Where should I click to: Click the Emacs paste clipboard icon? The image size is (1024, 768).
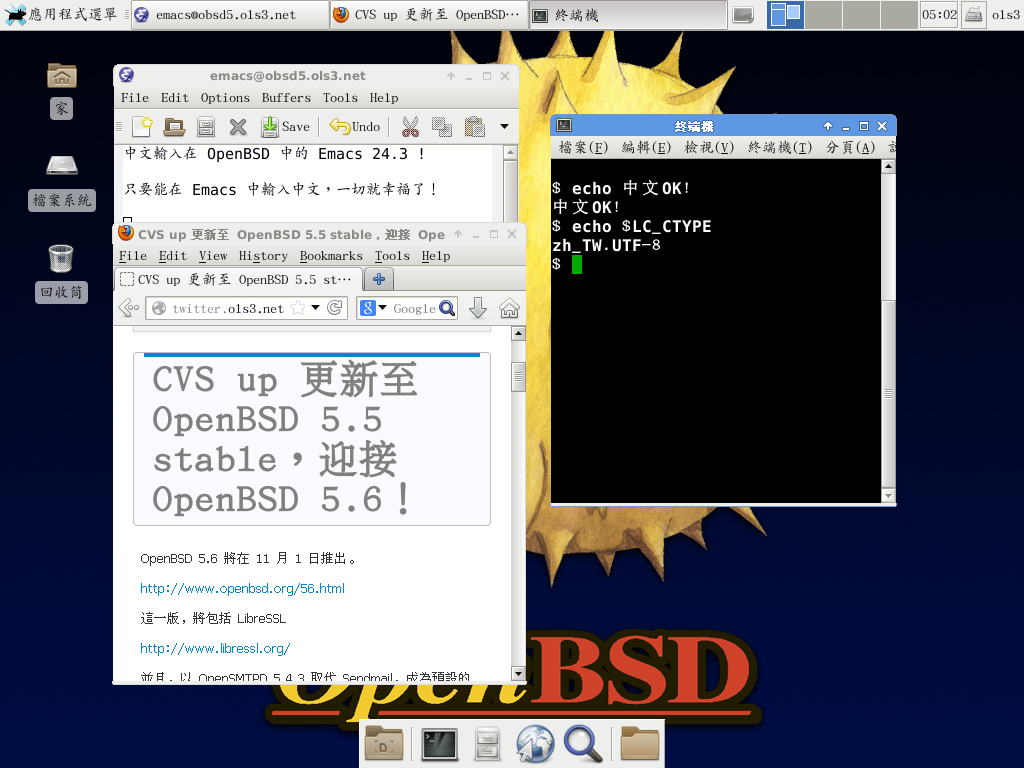coord(474,126)
